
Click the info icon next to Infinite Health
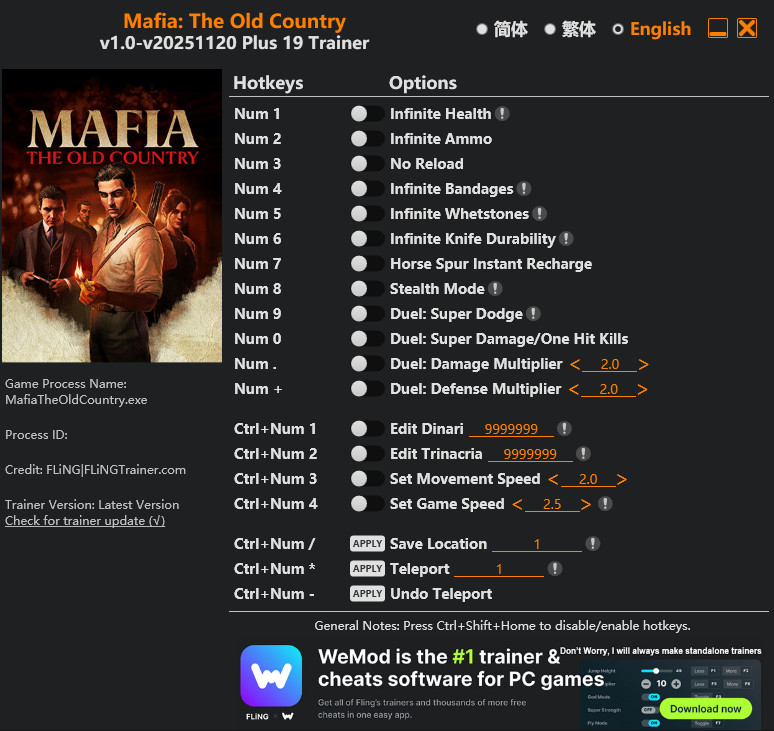coord(502,114)
